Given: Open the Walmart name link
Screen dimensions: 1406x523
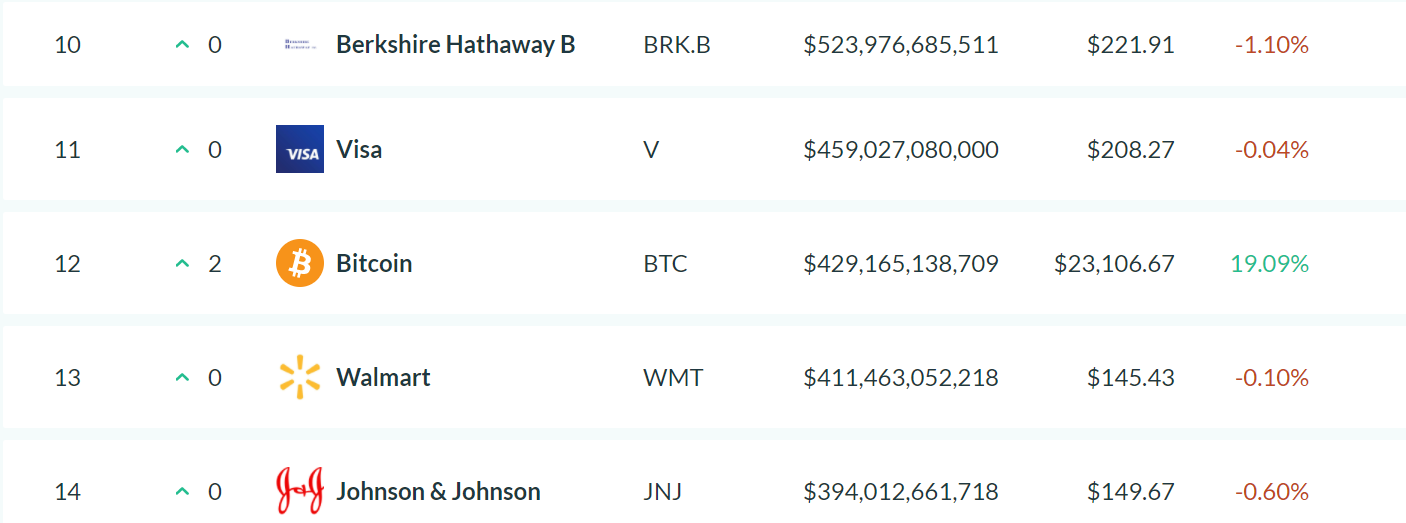Looking at the screenshot, I should pyautogui.click(x=383, y=378).
